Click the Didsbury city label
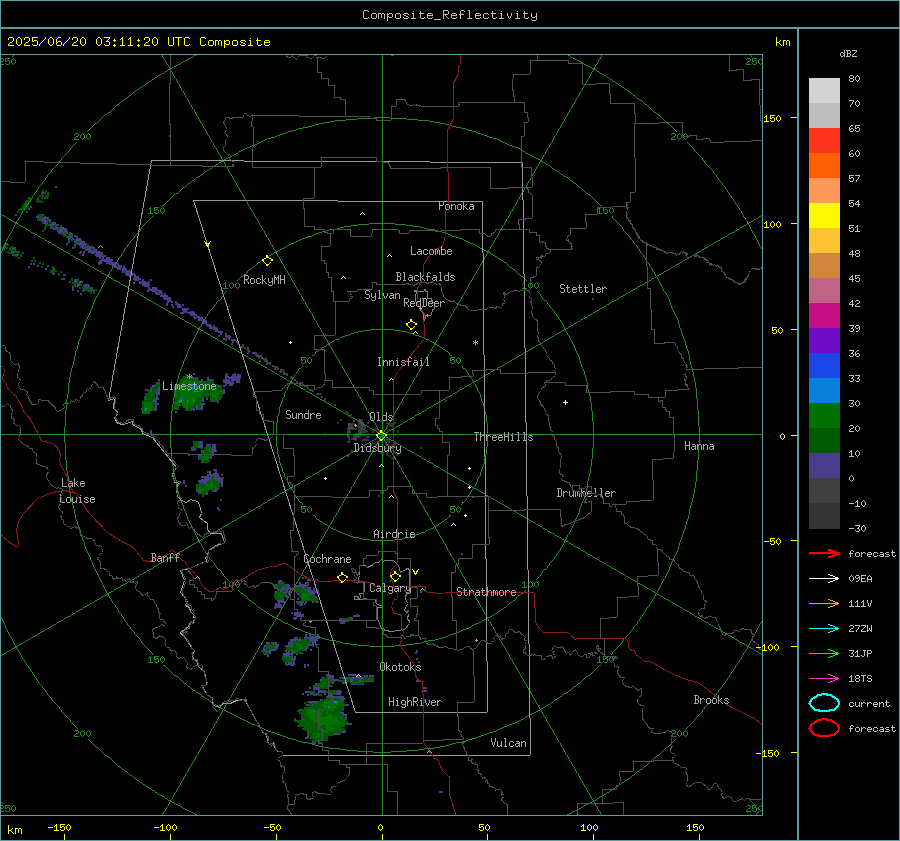This screenshot has width=900, height=841. click(x=377, y=448)
